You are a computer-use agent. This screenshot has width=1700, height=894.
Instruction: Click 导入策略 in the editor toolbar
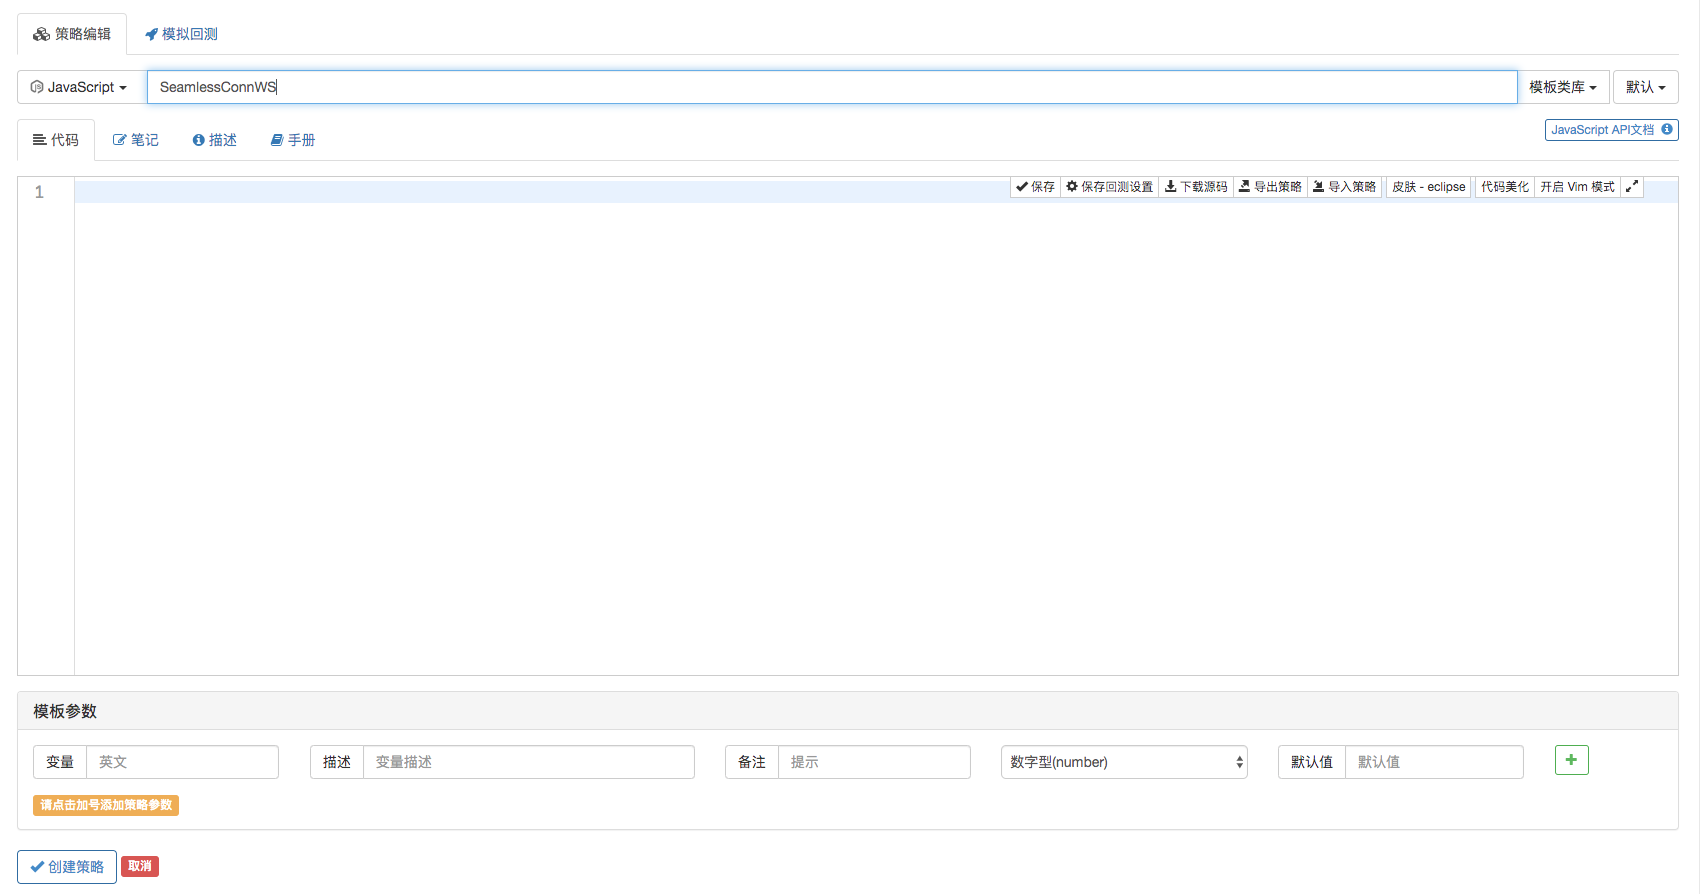1345,187
